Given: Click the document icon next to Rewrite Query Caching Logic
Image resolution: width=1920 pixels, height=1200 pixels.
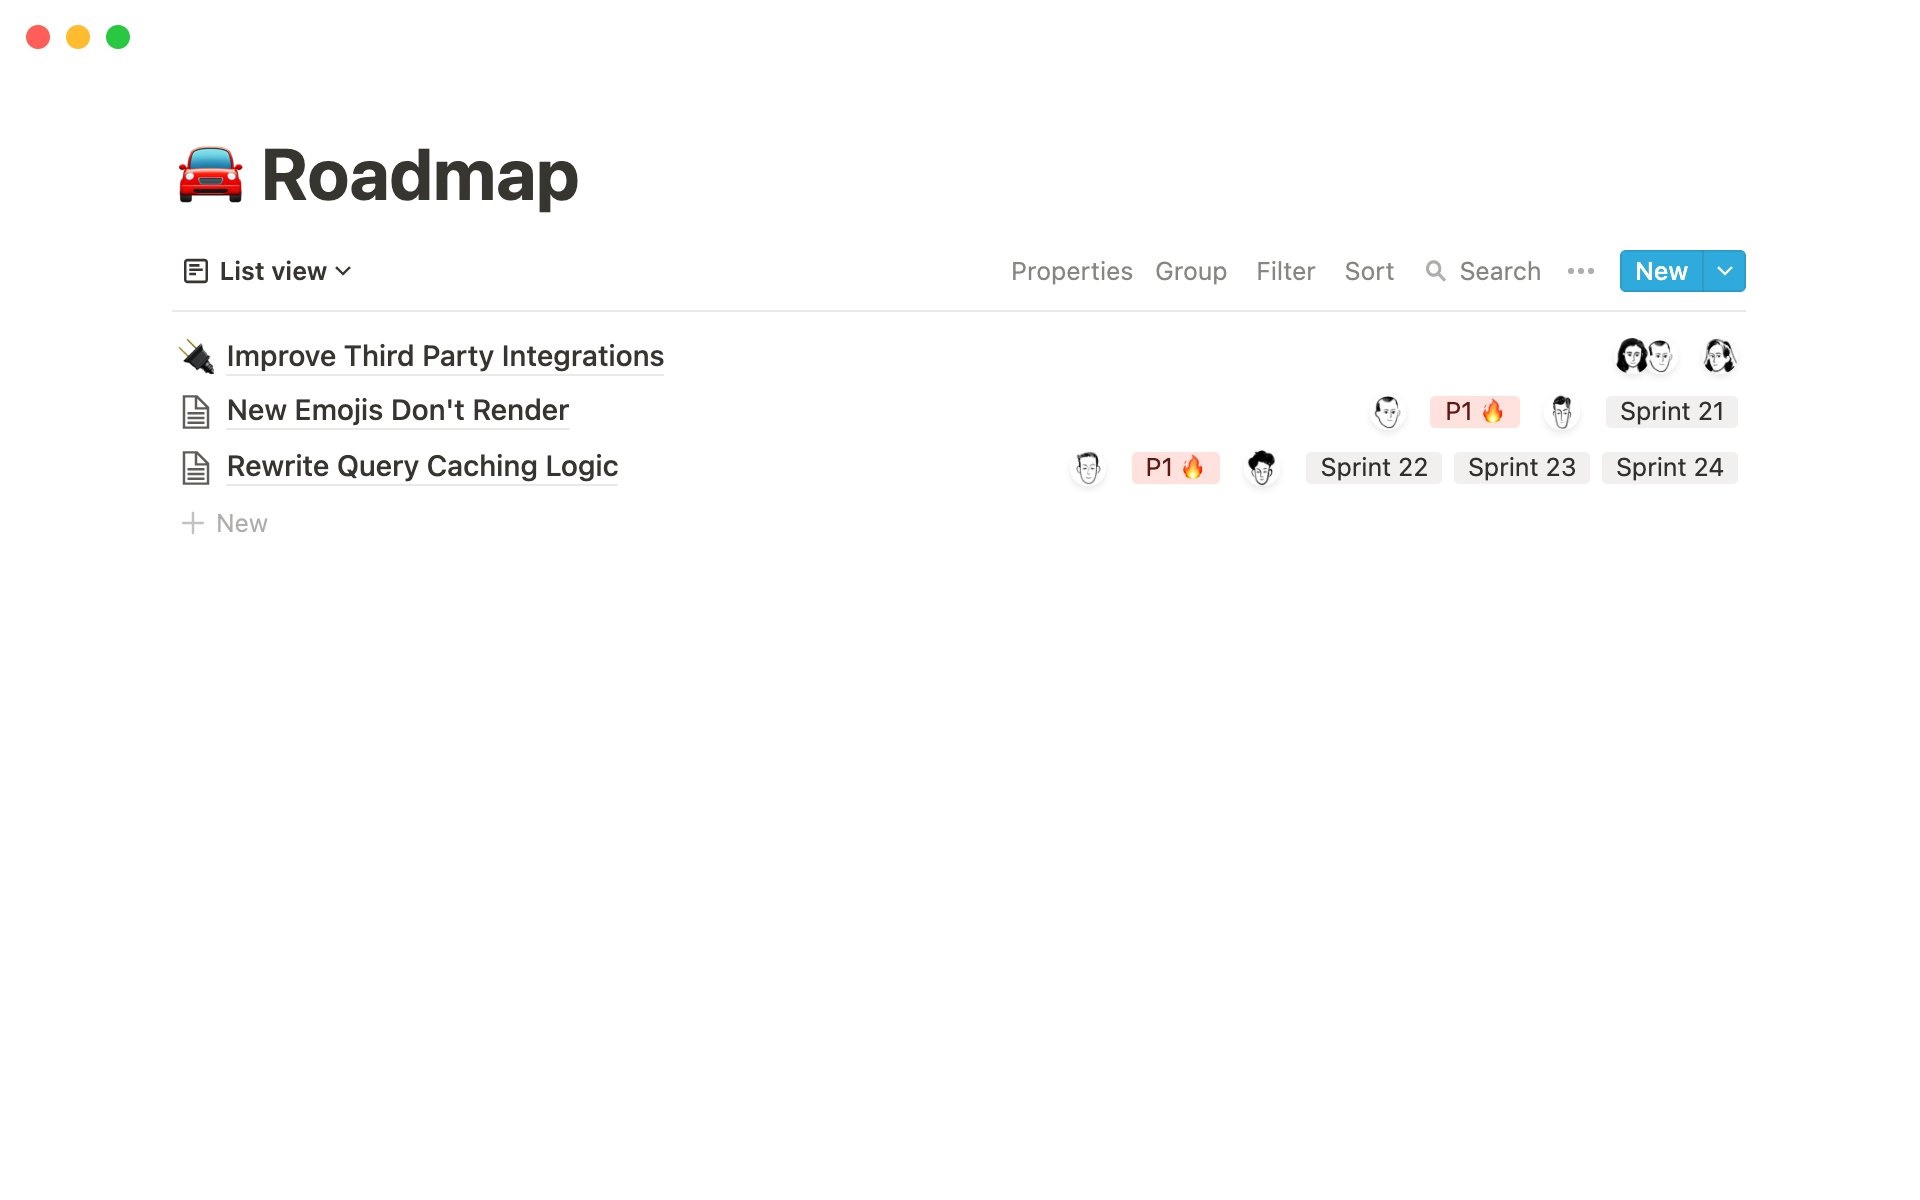Looking at the screenshot, I should (198, 466).
